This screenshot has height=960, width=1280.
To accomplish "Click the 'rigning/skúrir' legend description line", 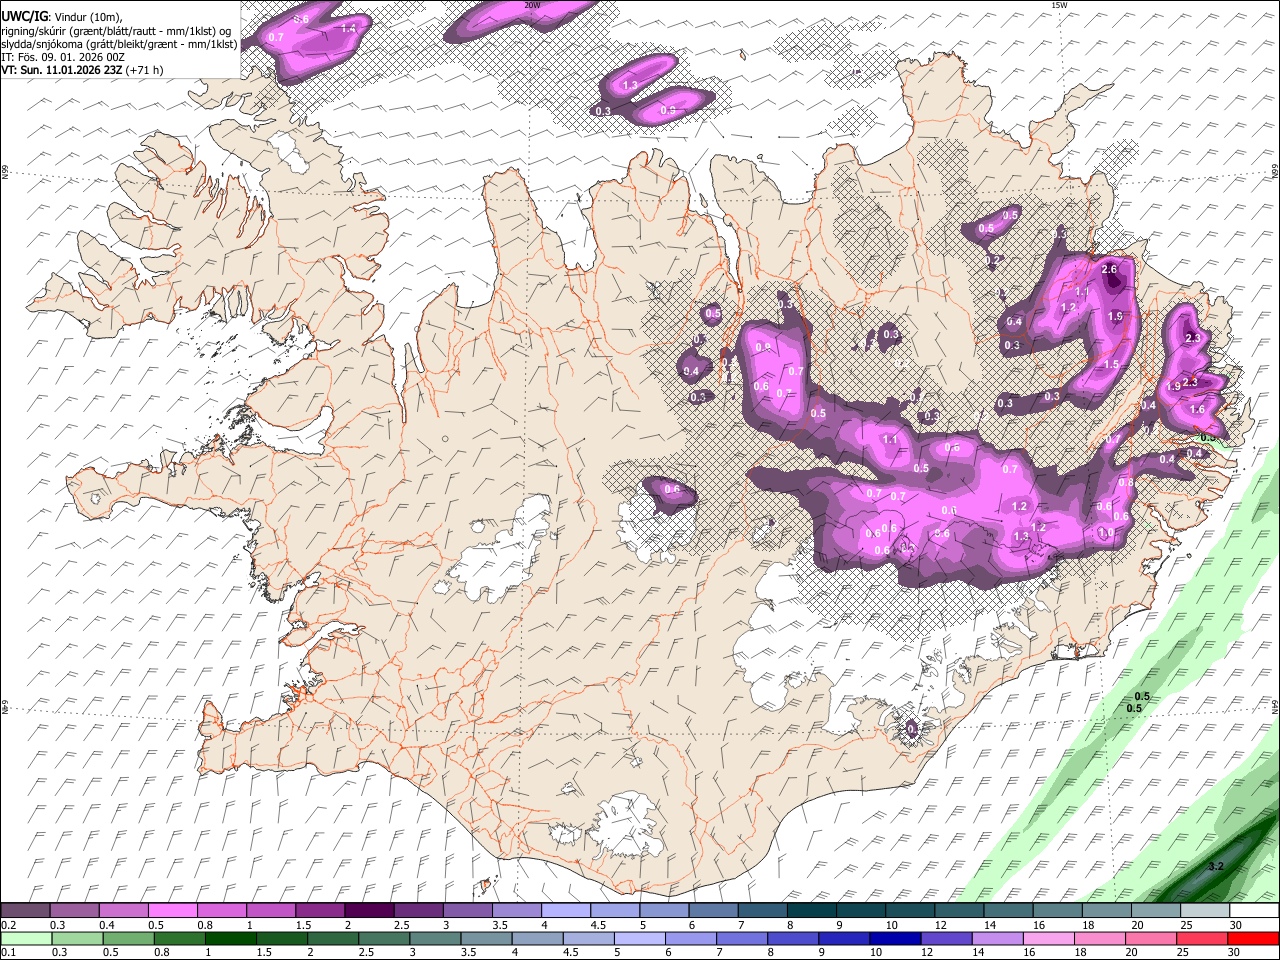I will (115, 31).
